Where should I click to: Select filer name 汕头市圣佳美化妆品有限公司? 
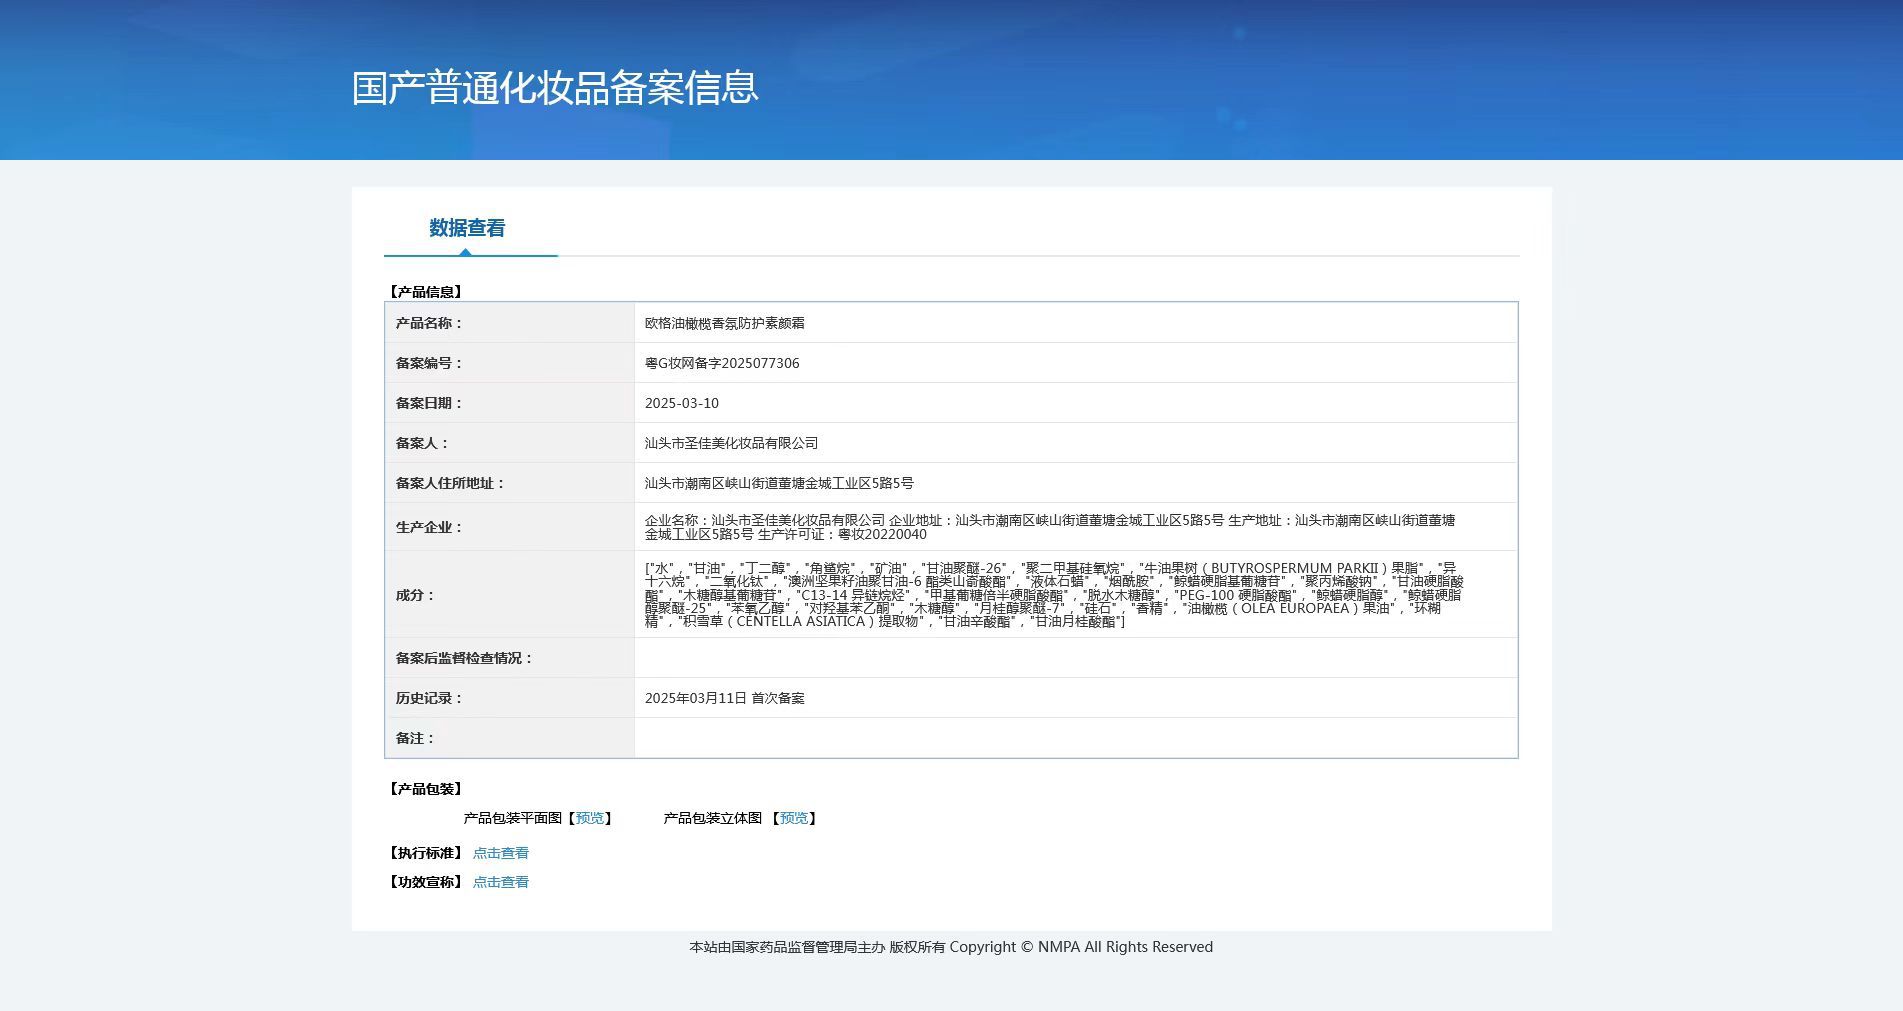732,443
